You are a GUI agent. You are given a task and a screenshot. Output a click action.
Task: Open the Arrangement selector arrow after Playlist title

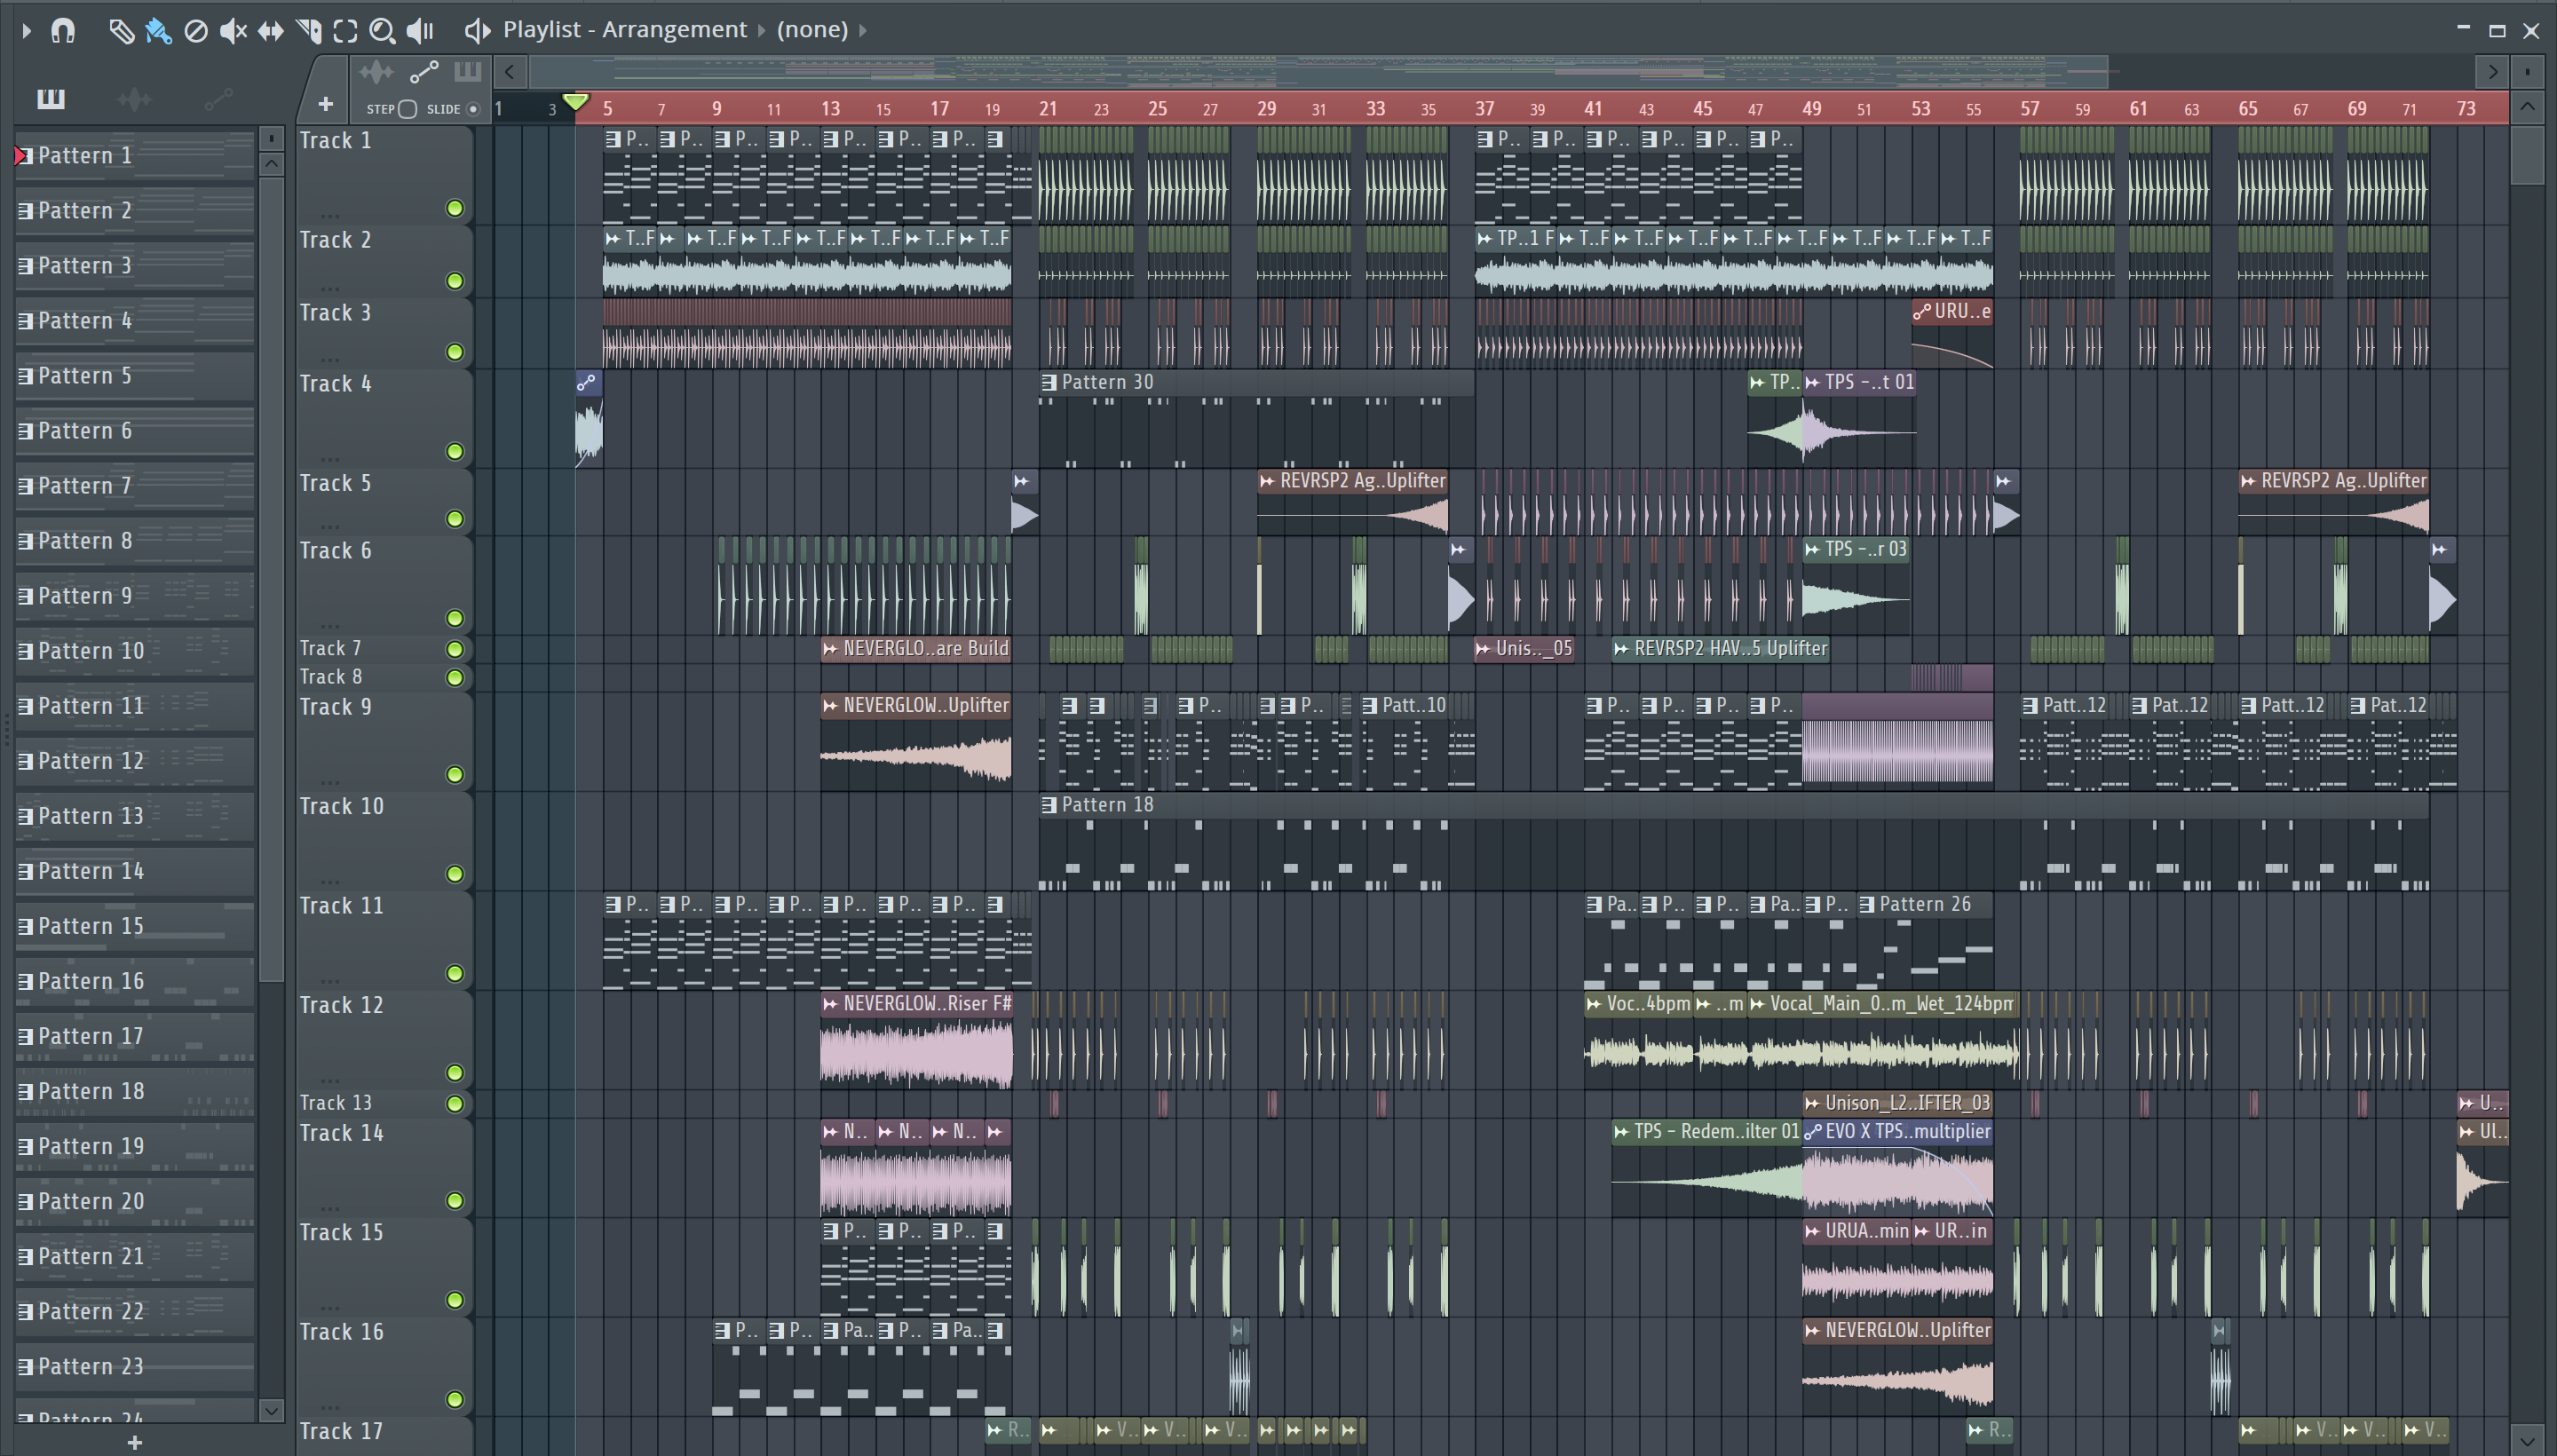coord(762,30)
